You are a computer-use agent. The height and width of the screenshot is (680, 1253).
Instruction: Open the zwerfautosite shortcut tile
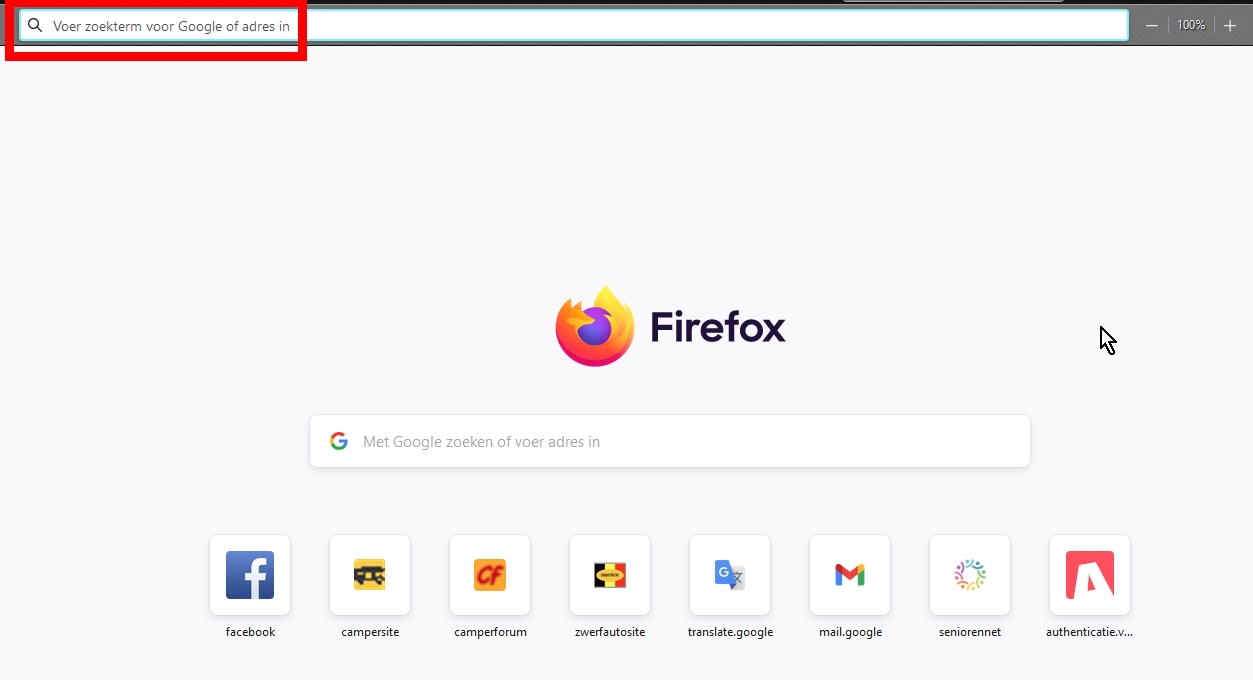tap(610, 575)
